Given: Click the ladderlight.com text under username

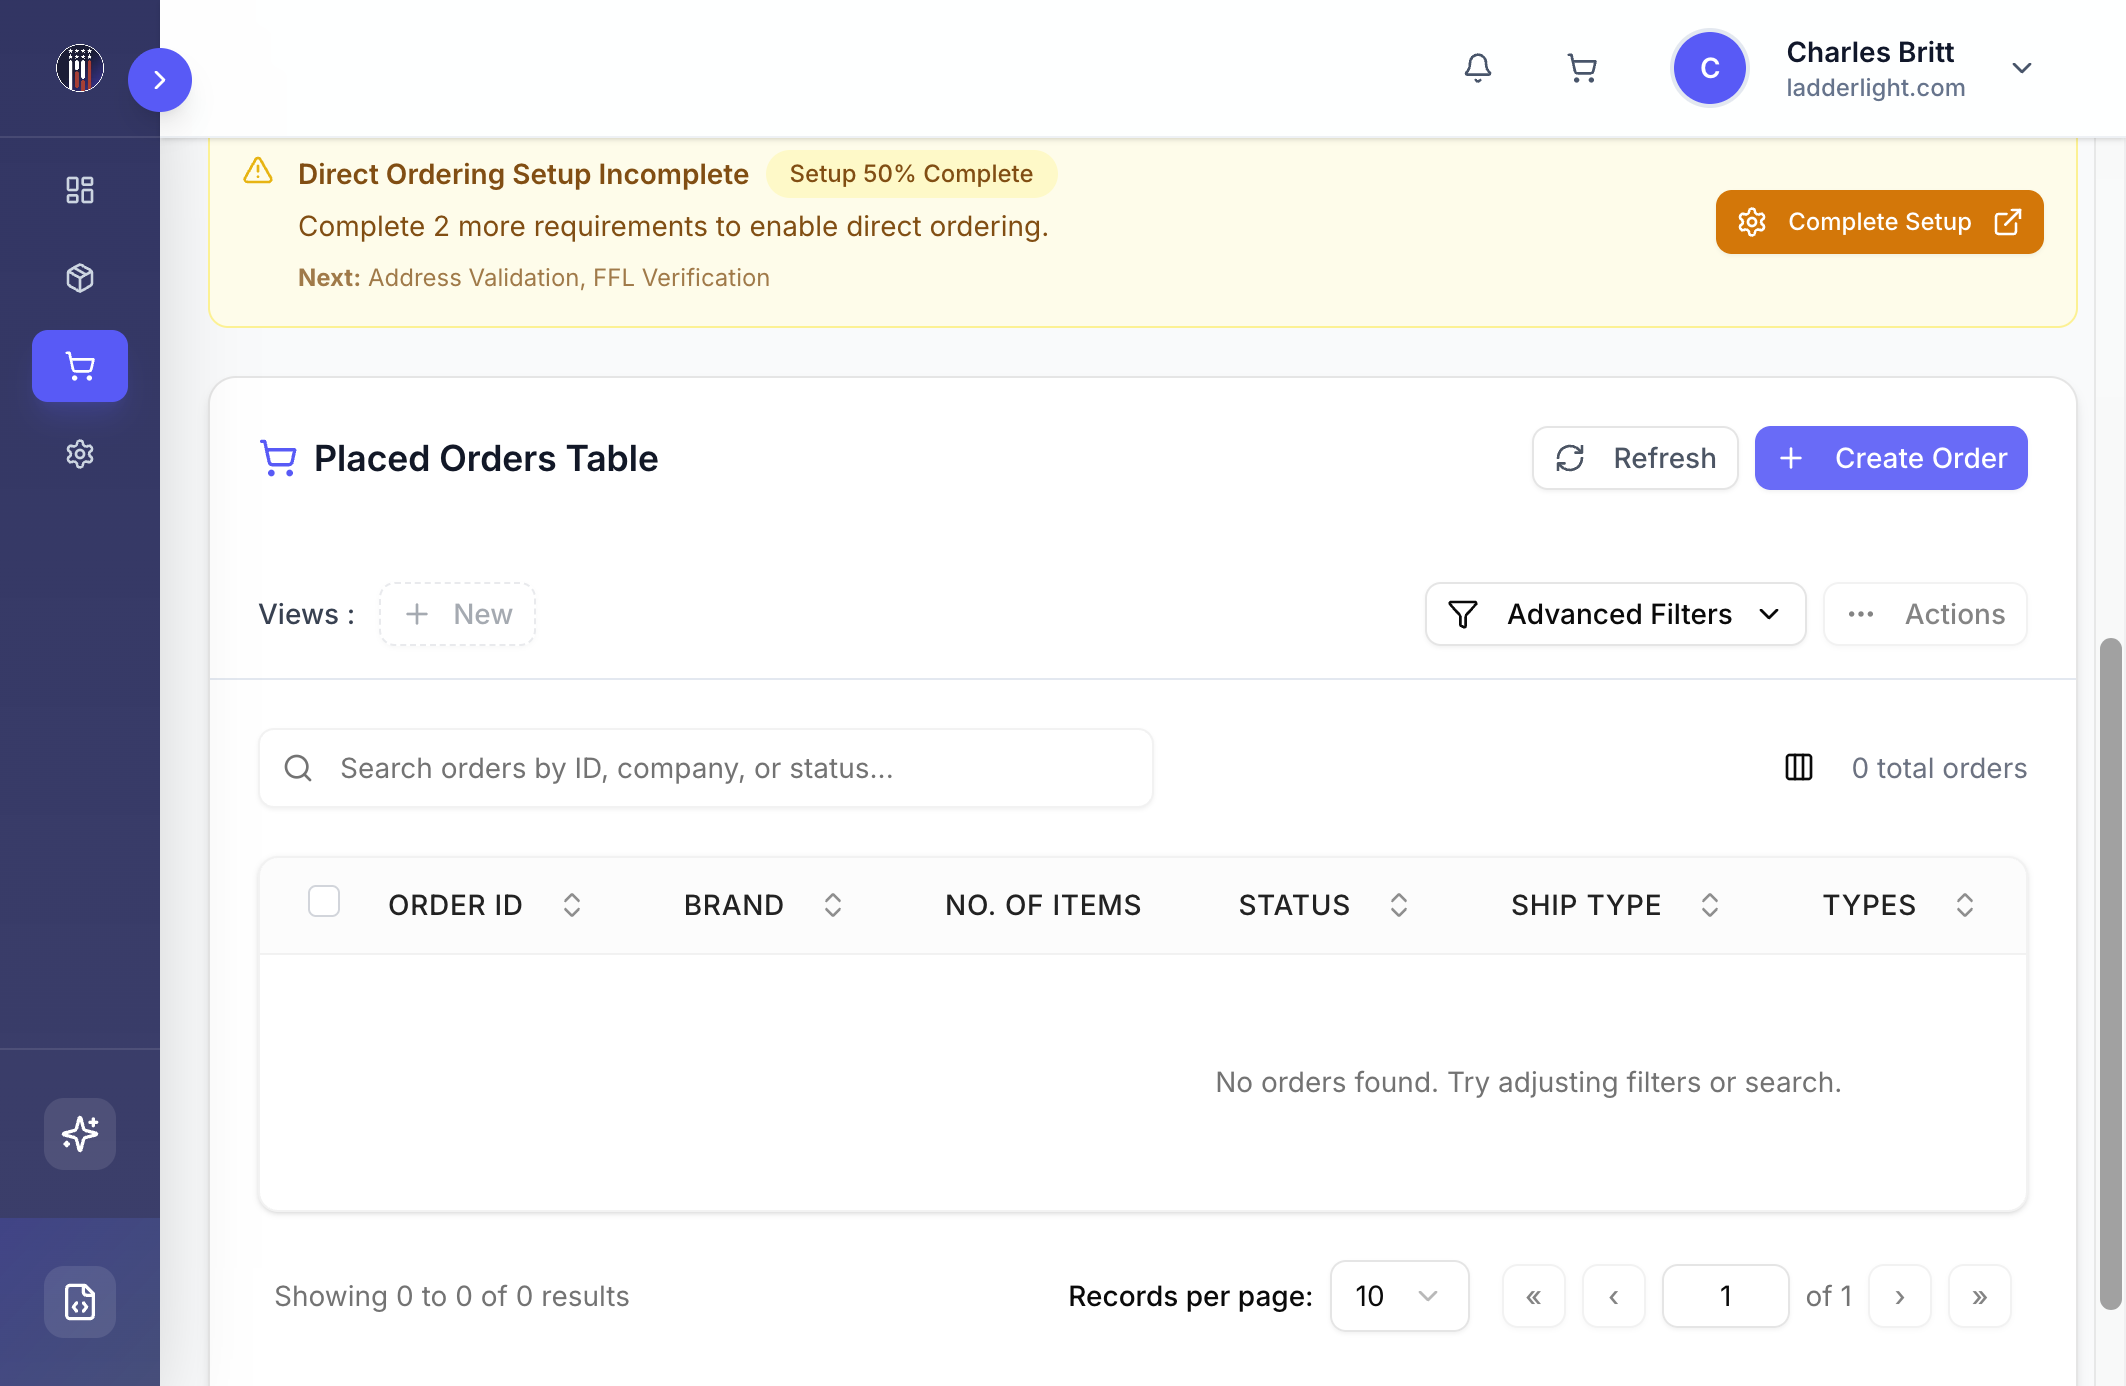Looking at the screenshot, I should coord(1876,88).
